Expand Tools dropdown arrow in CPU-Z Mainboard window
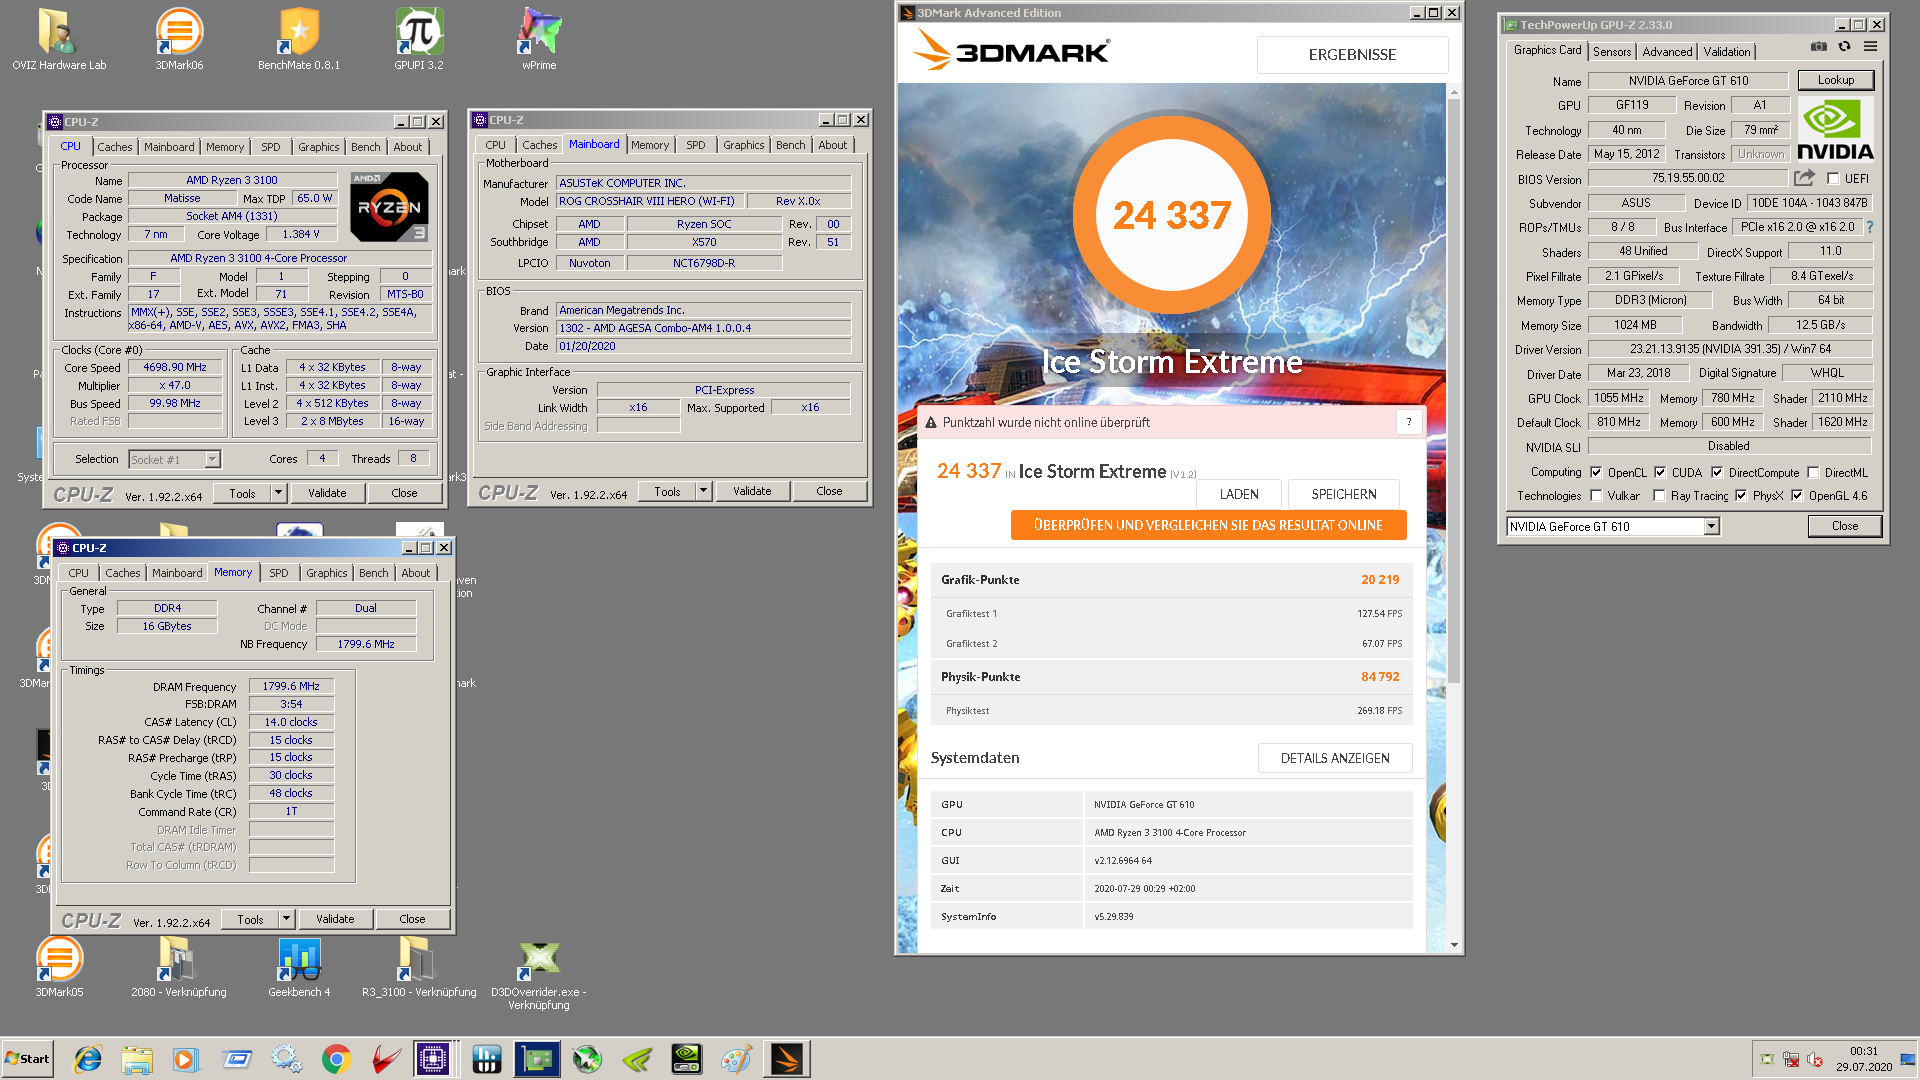Viewport: 1920px width, 1080px height. [704, 491]
